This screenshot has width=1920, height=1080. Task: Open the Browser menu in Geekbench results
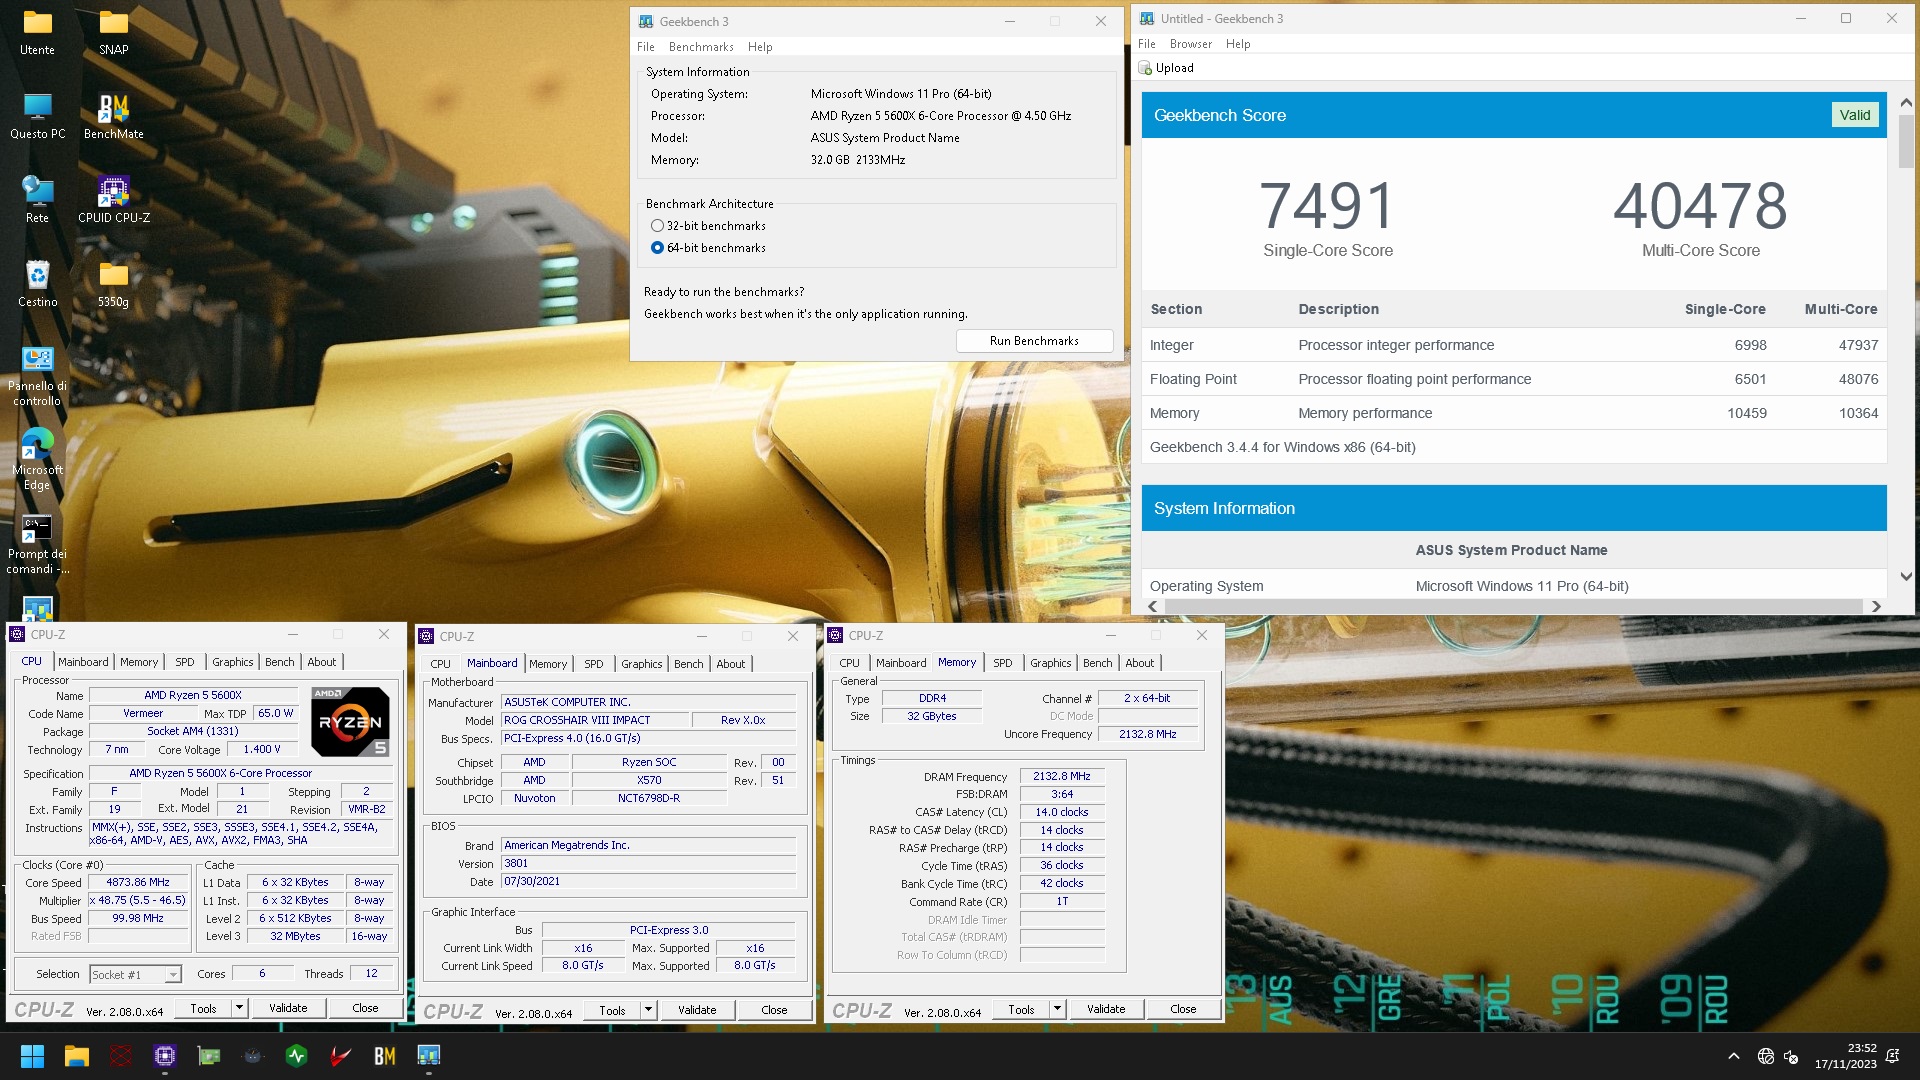point(1190,44)
